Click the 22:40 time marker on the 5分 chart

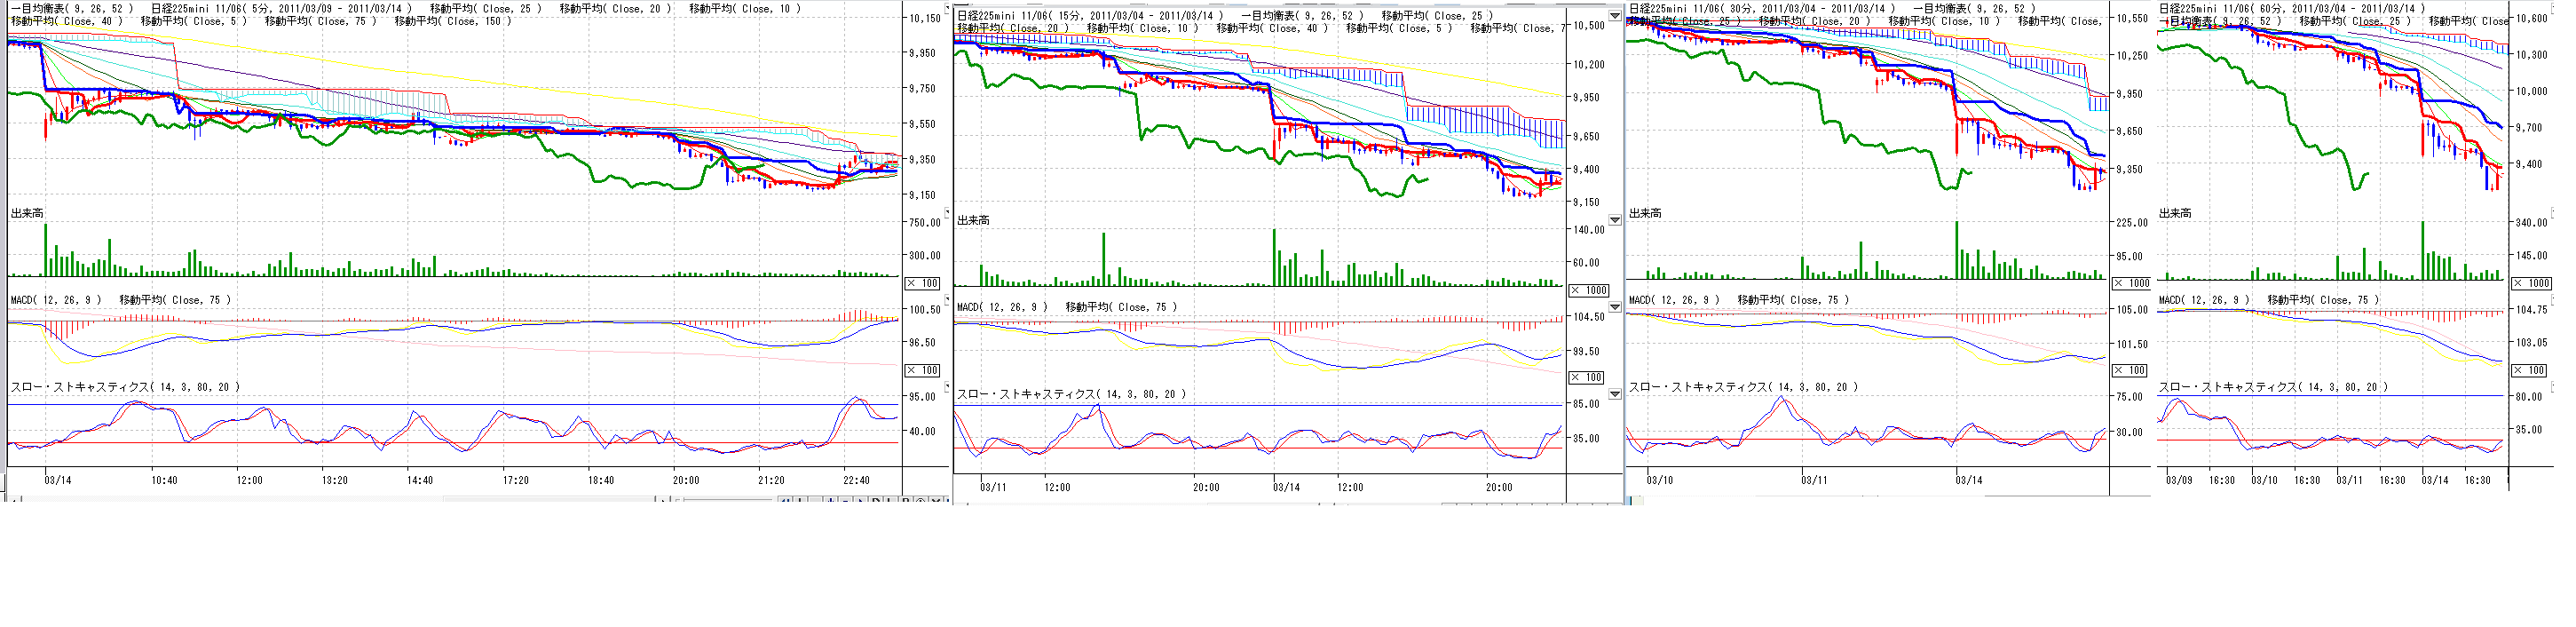point(856,480)
